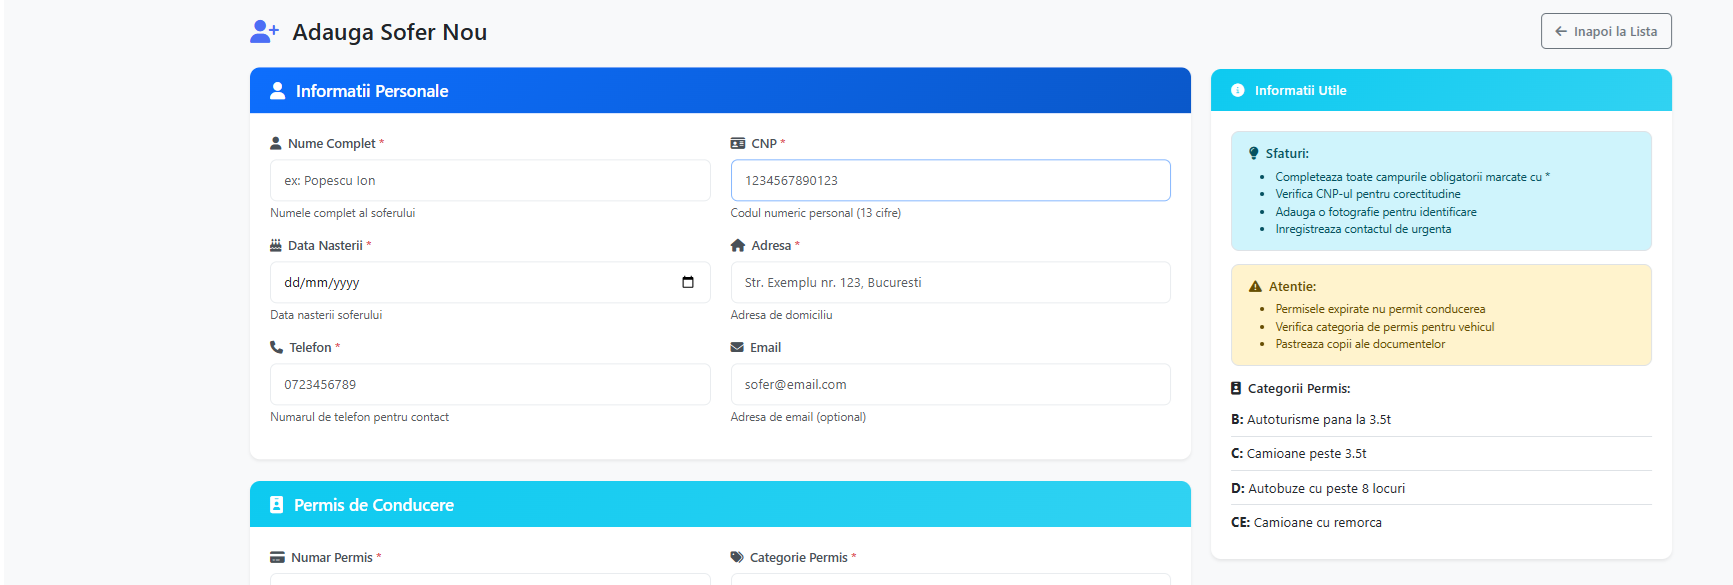Viewport: 1733px width, 585px height.
Task: Click the tags icon beside Categorie Permis
Action: click(737, 558)
